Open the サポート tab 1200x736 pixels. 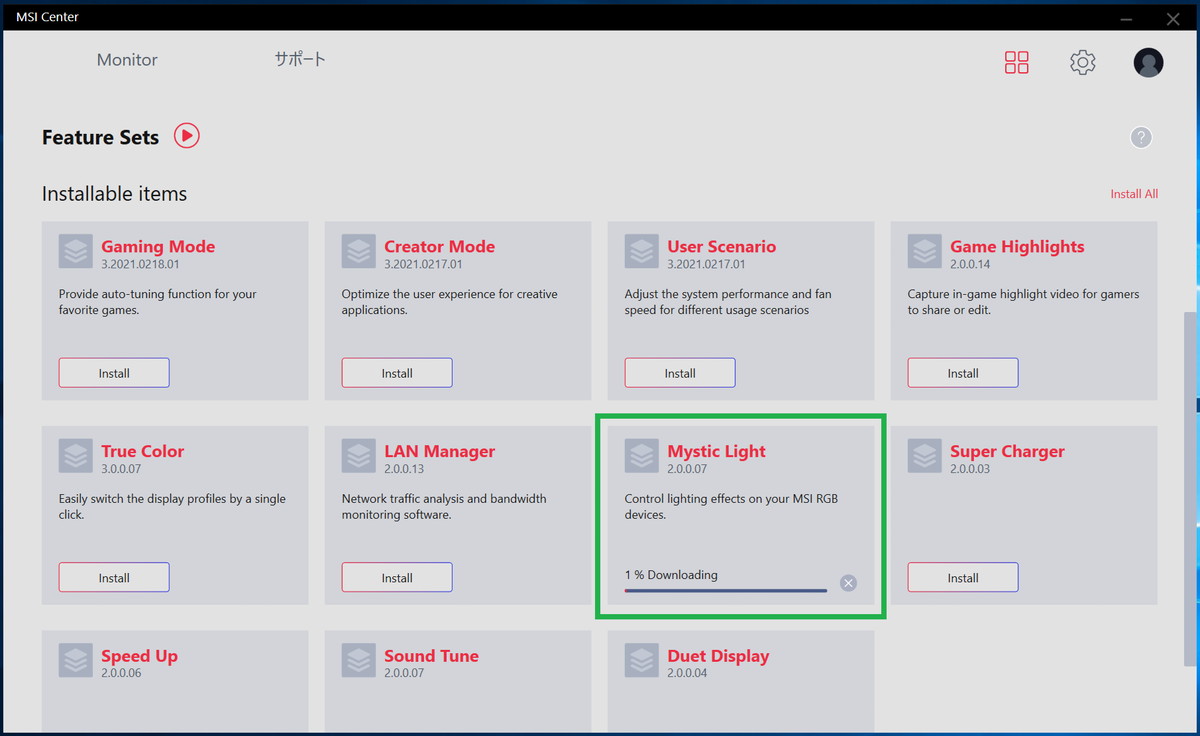[x=300, y=59]
